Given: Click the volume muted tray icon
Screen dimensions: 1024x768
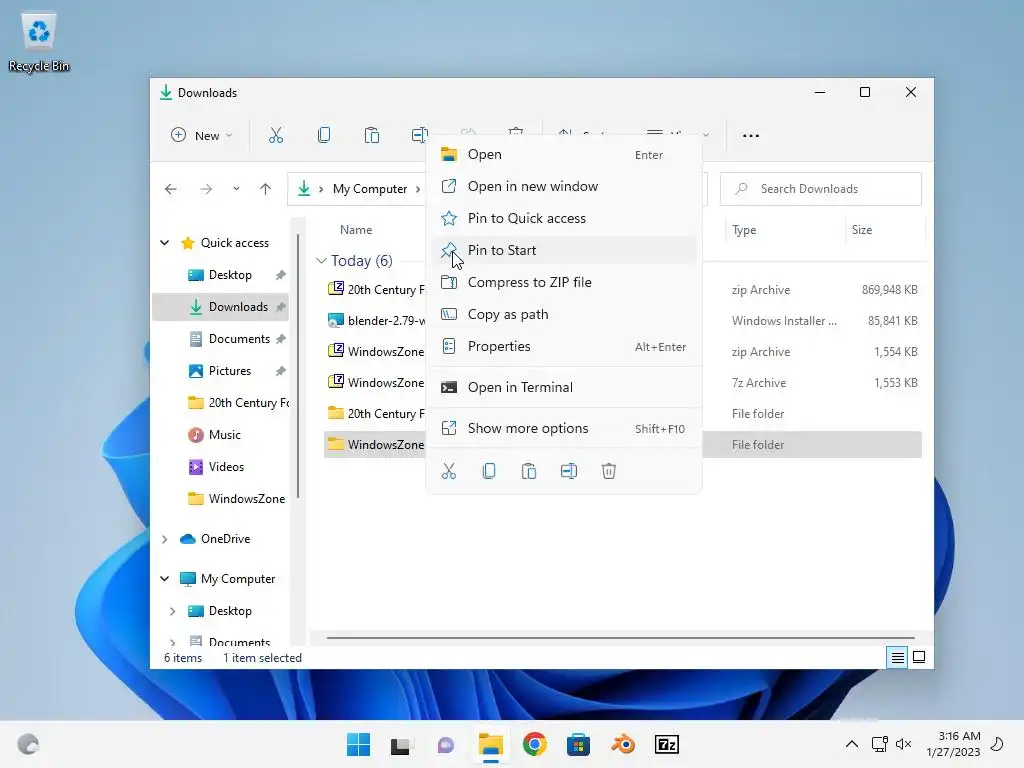Looking at the screenshot, I should [904, 744].
